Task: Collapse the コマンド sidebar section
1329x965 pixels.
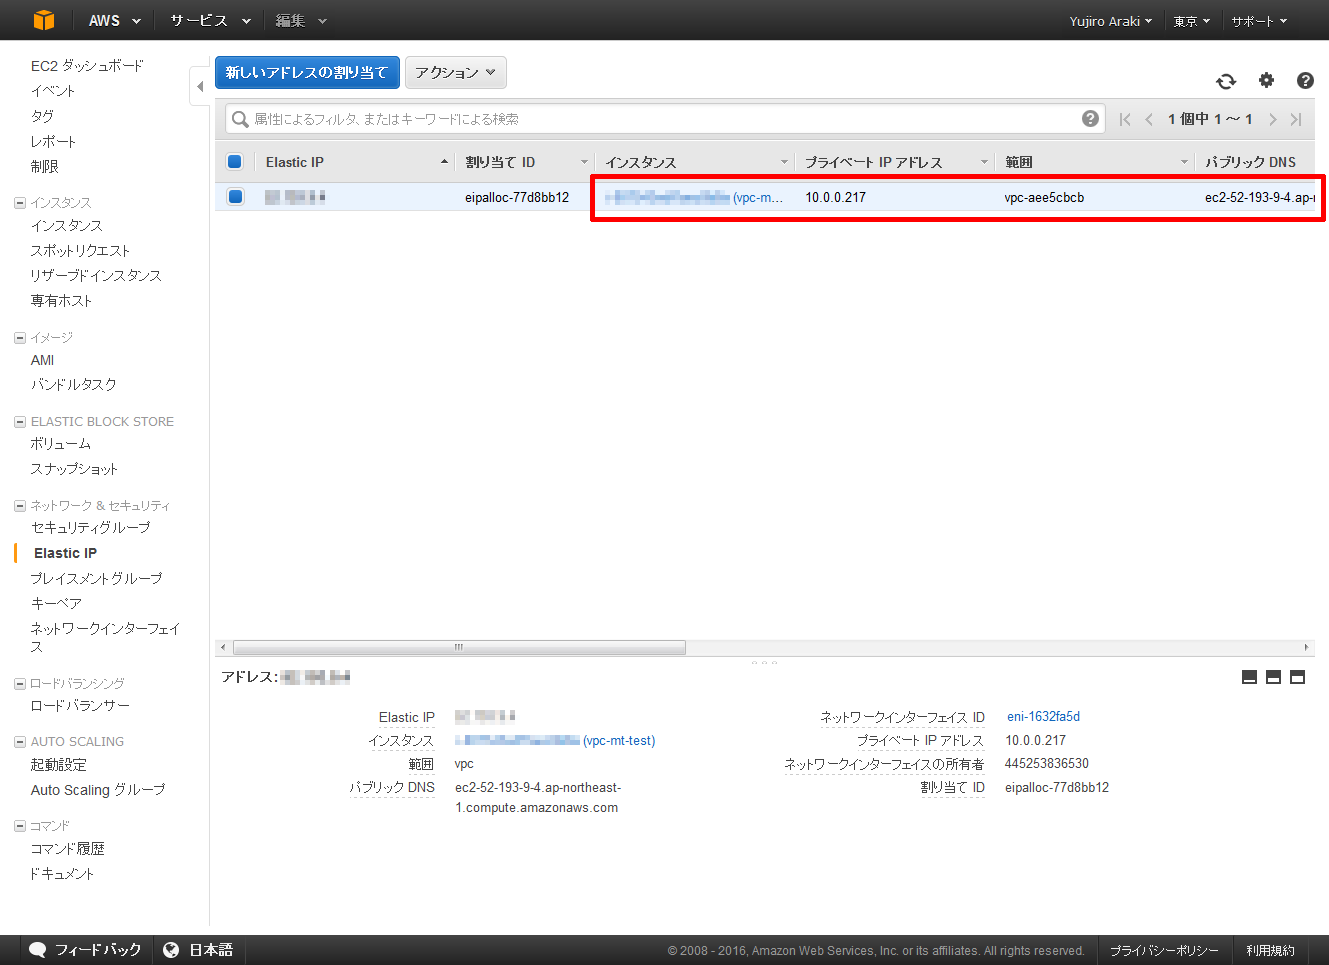Action: coord(20,826)
